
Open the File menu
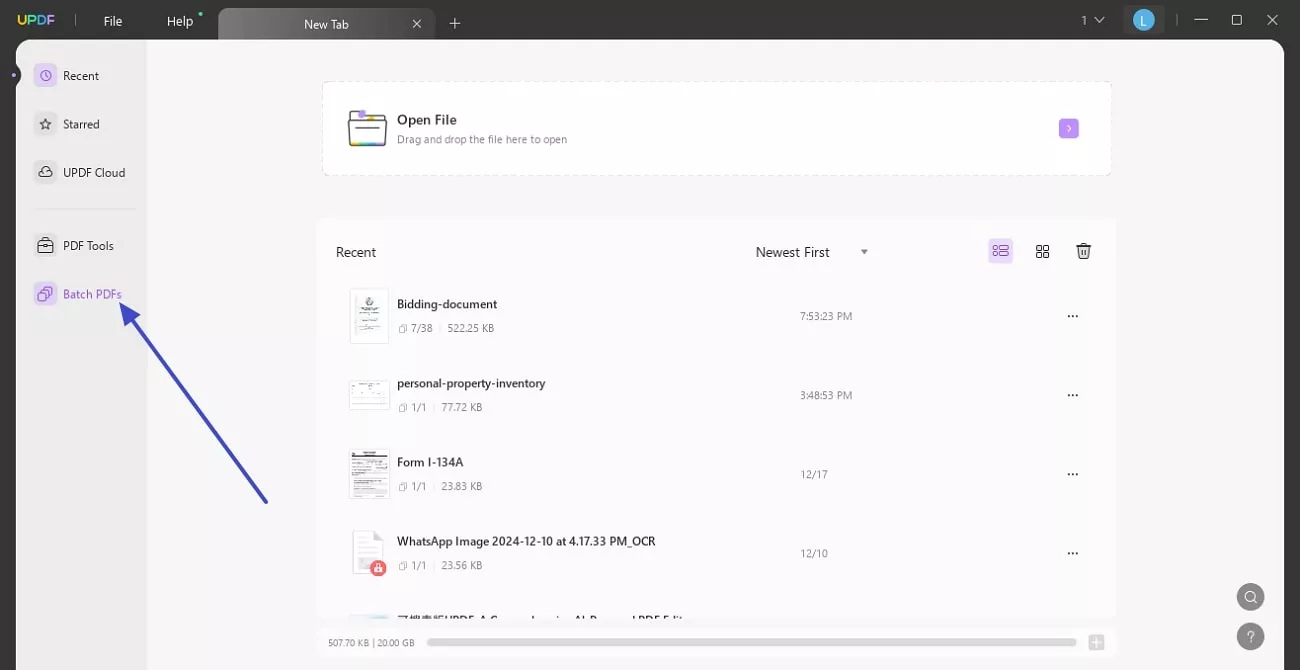point(112,20)
